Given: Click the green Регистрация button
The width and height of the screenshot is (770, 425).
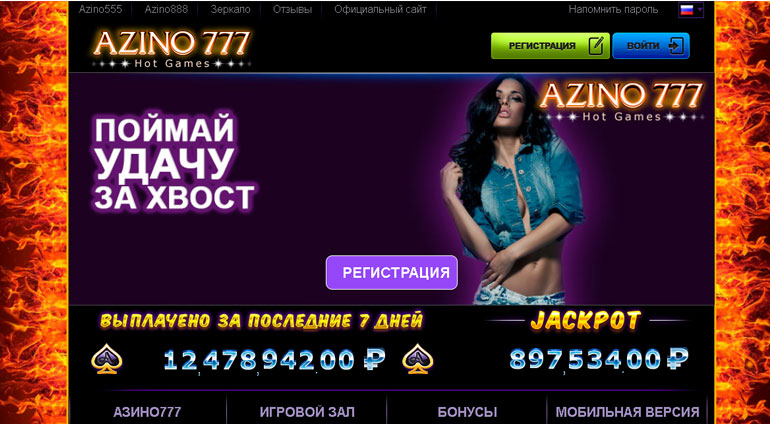Looking at the screenshot, I should [x=550, y=46].
